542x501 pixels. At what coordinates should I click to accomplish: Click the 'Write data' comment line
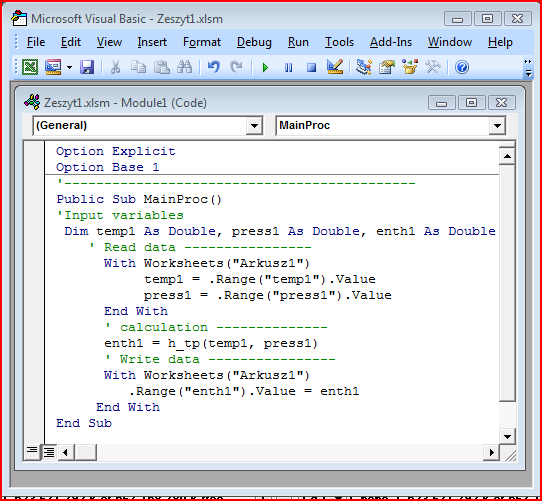(220, 359)
